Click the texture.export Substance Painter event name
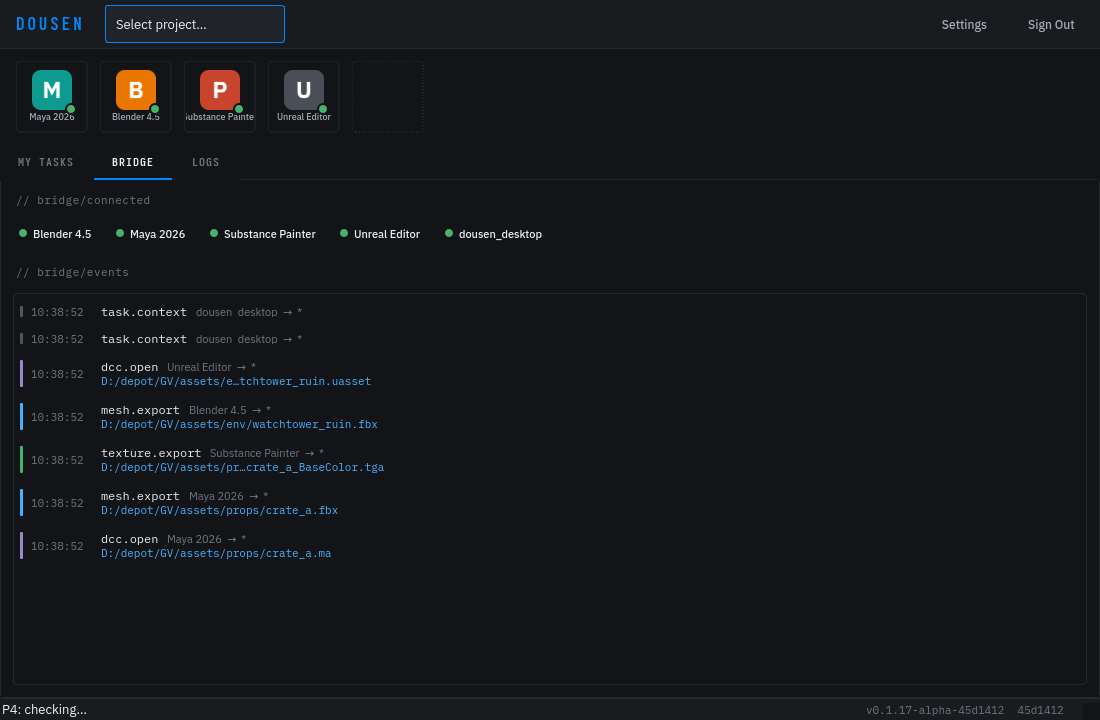1100x720 pixels. point(151,453)
